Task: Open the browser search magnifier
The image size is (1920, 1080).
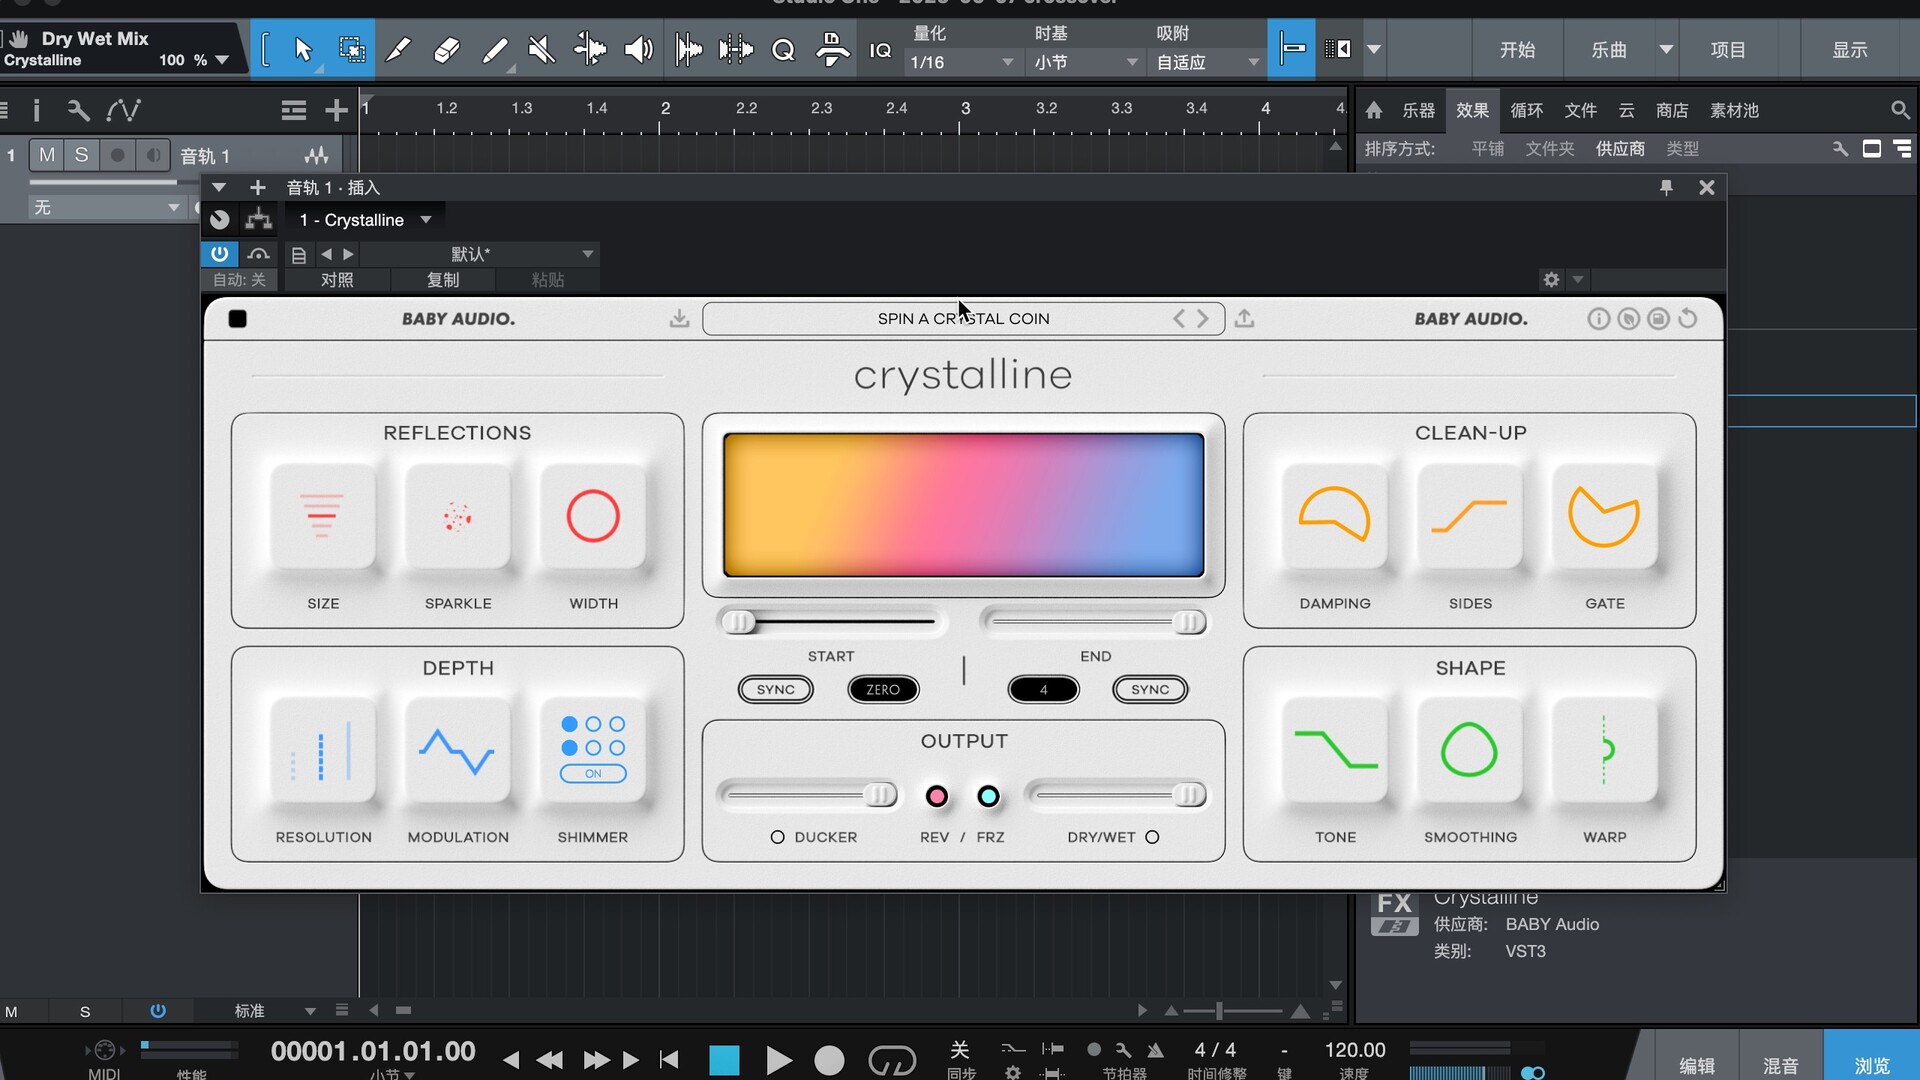Action: pyautogui.click(x=1899, y=110)
